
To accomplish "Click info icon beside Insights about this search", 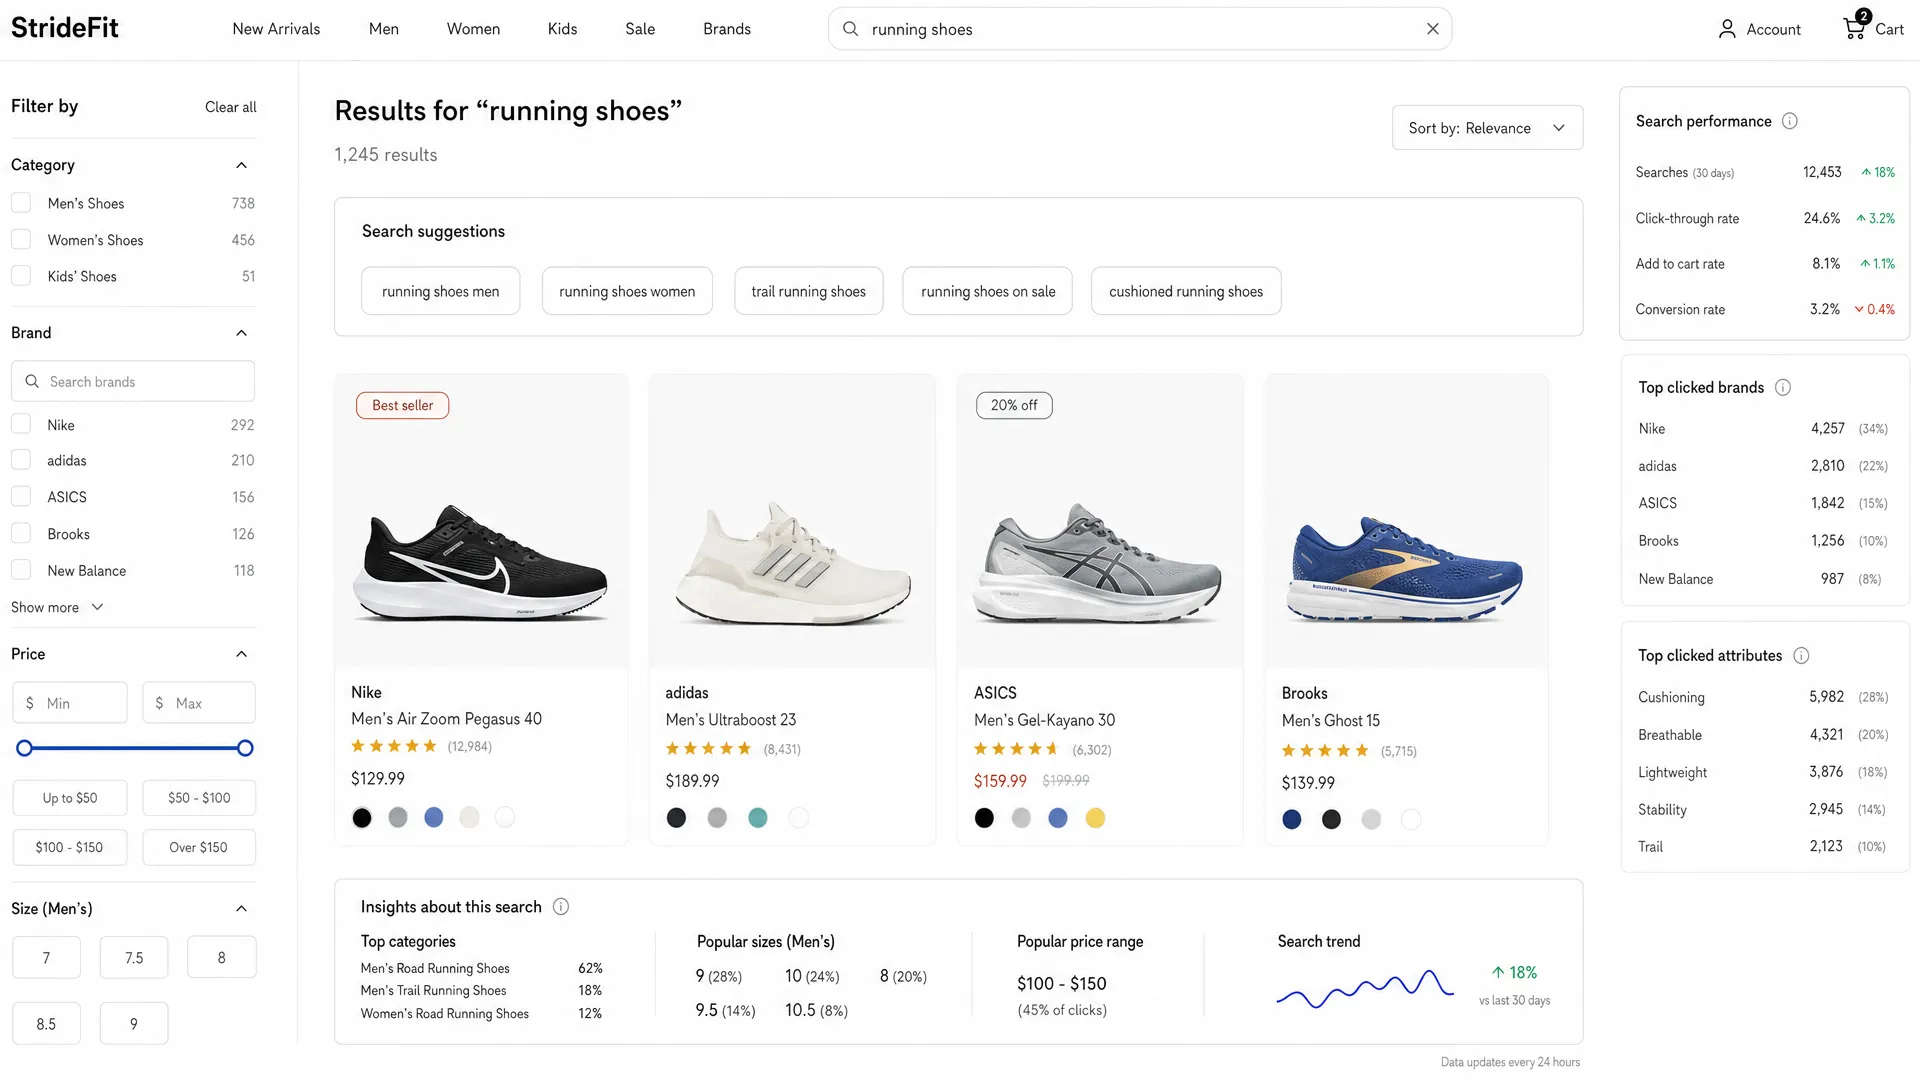I will pos(561,907).
